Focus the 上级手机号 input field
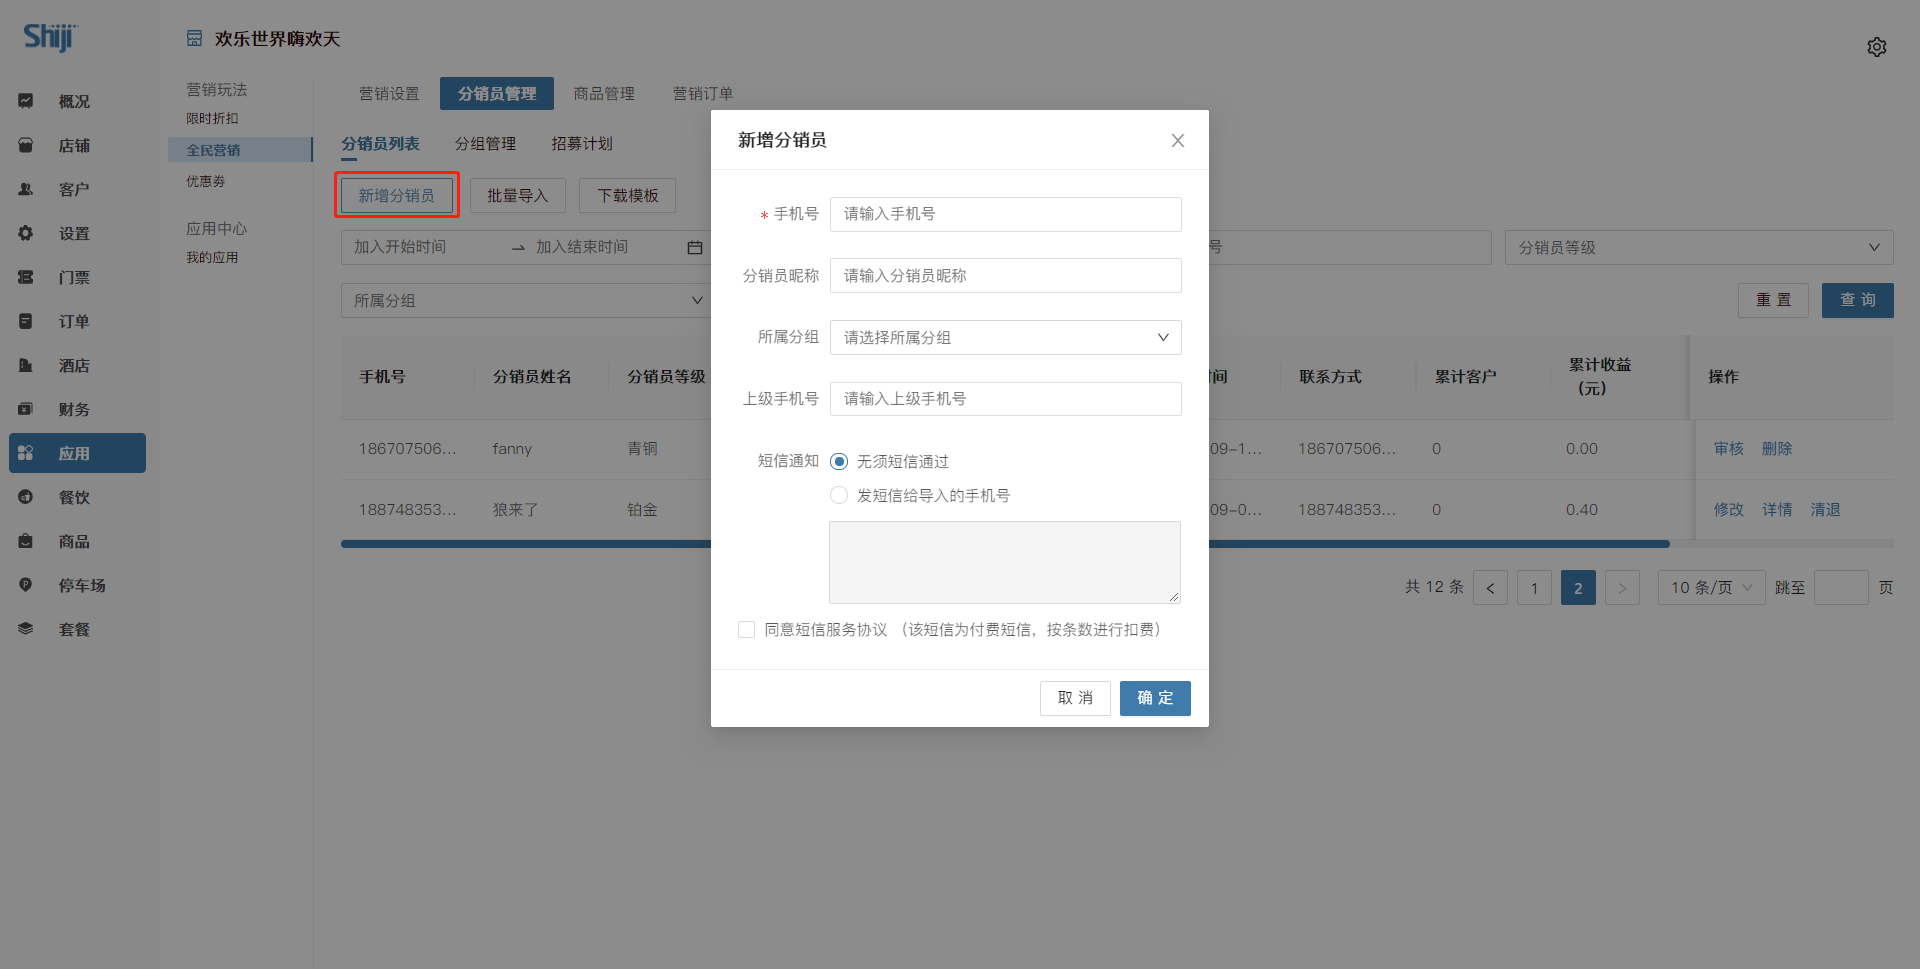This screenshot has width=1920, height=969. point(1005,399)
